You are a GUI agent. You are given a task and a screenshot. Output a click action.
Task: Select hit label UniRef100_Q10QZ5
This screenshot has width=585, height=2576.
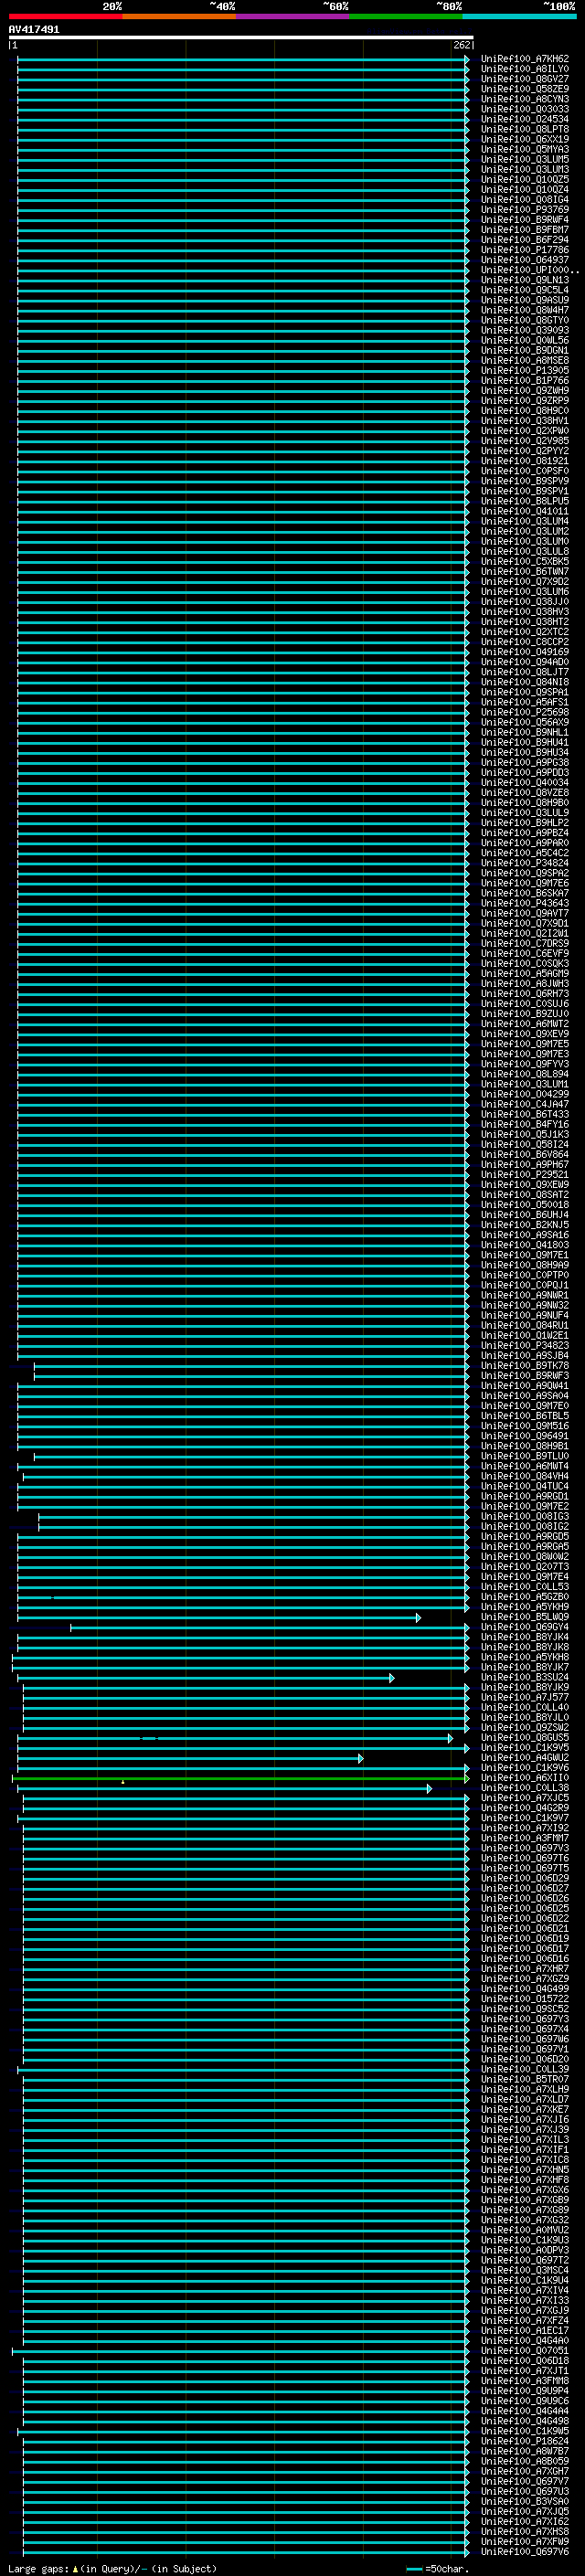[525, 180]
